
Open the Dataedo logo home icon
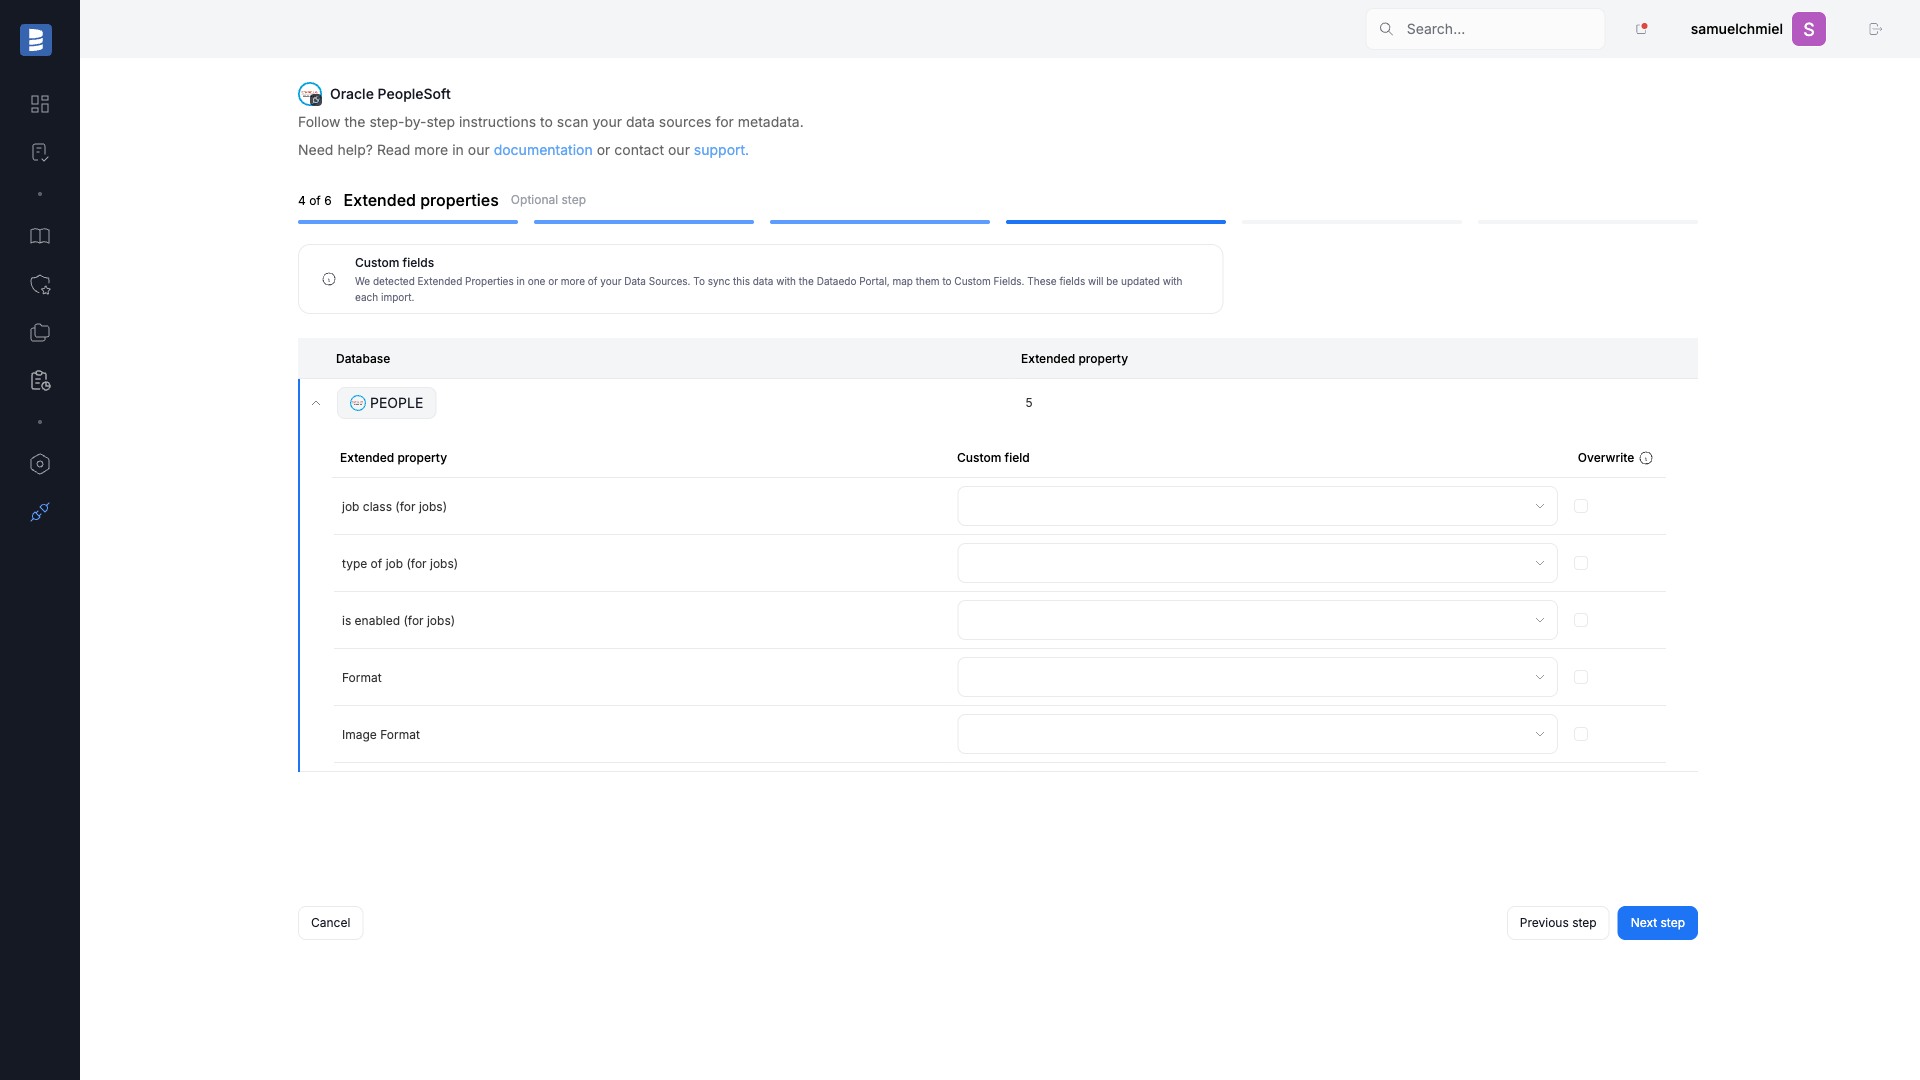coord(36,40)
